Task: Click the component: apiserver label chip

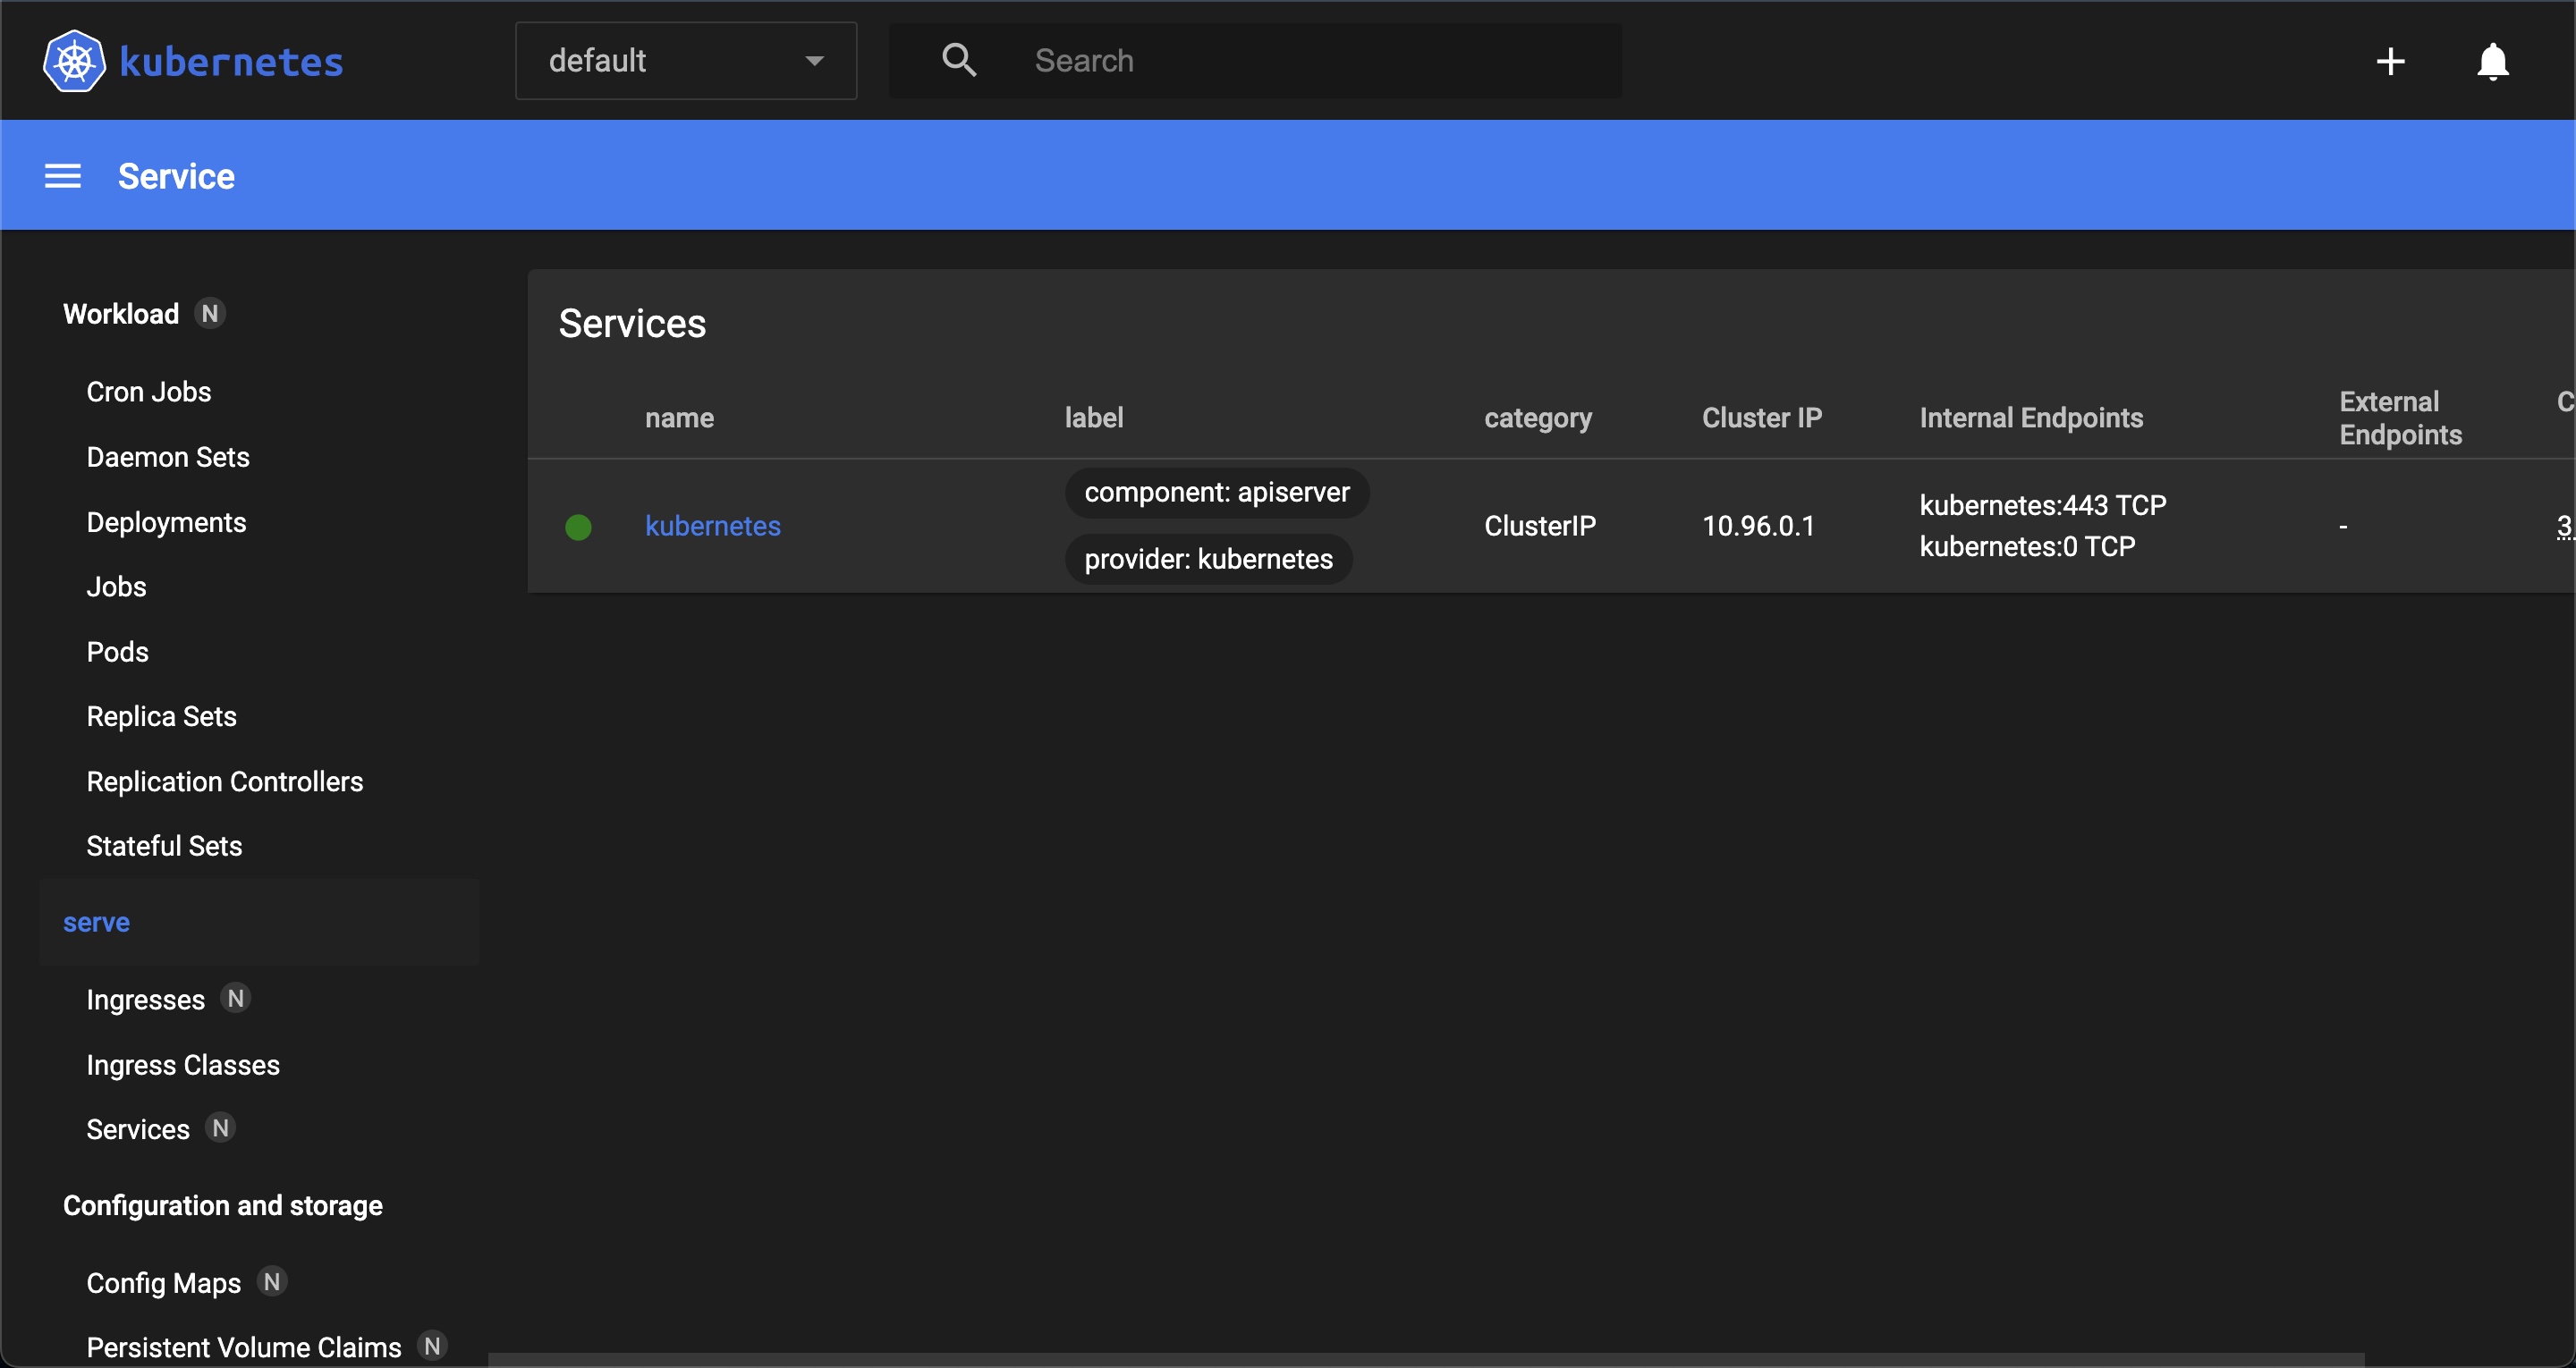Action: pos(1217,492)
